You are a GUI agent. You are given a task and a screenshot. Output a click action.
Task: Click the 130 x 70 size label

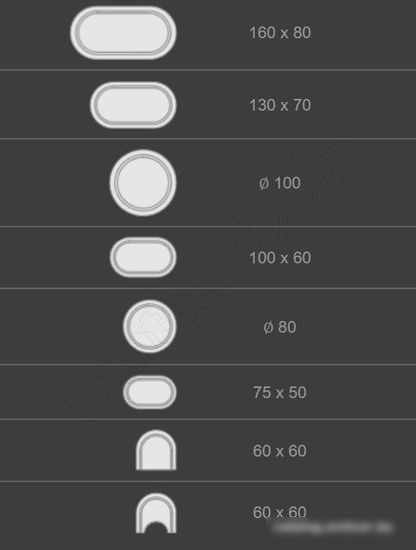(x=280, y=105)
